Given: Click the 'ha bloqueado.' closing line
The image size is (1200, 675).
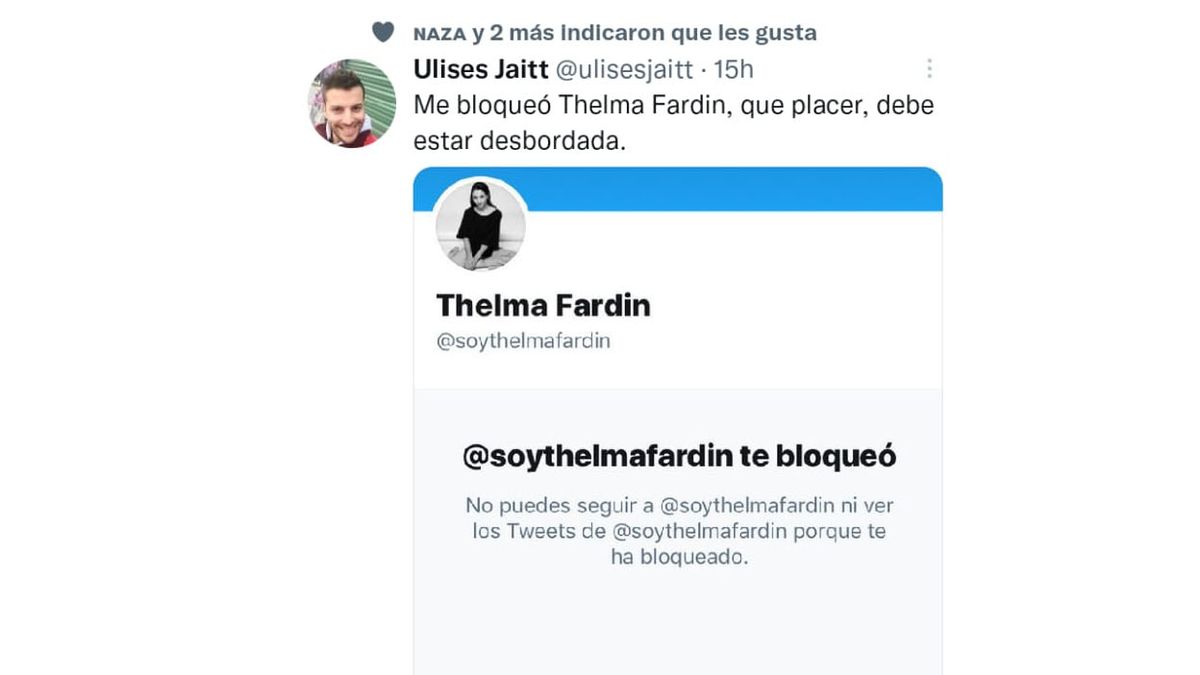Looking at the screenshot, I should [x=679, y=558].
